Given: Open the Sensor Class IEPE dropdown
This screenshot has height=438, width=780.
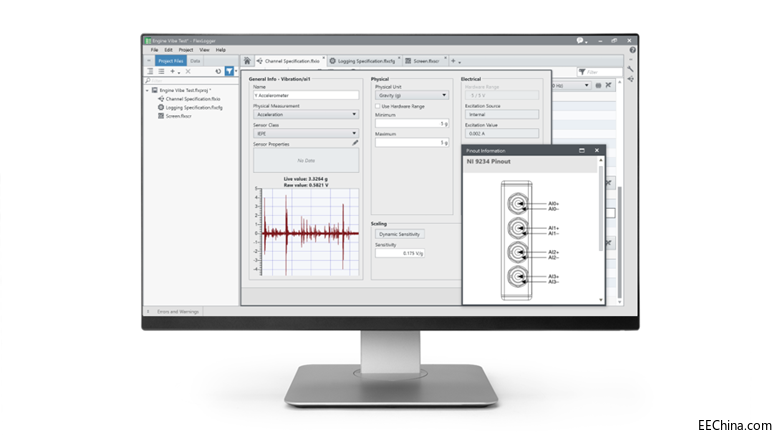Looking at the screenshot, I should pos(305,133).
